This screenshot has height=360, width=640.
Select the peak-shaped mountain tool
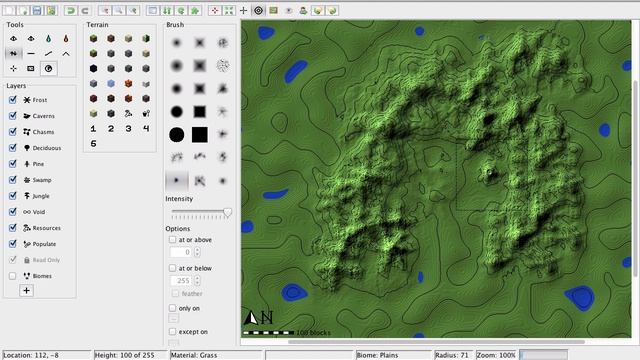point(66,53)
